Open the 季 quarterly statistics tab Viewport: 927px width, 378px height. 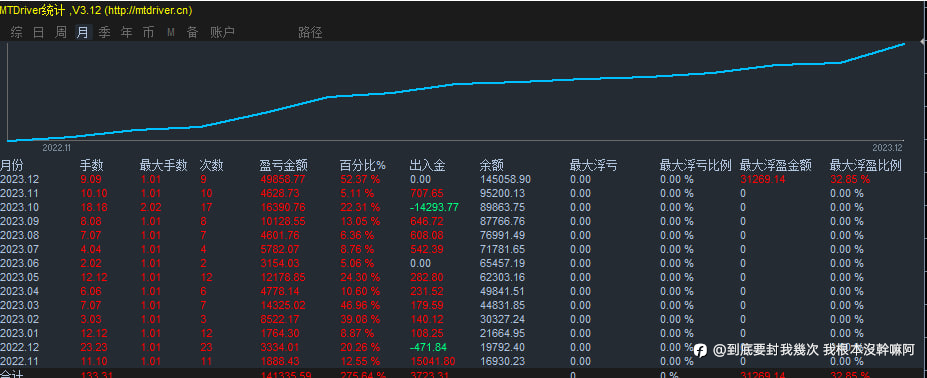pyautogui.click(x=105, y=33)
